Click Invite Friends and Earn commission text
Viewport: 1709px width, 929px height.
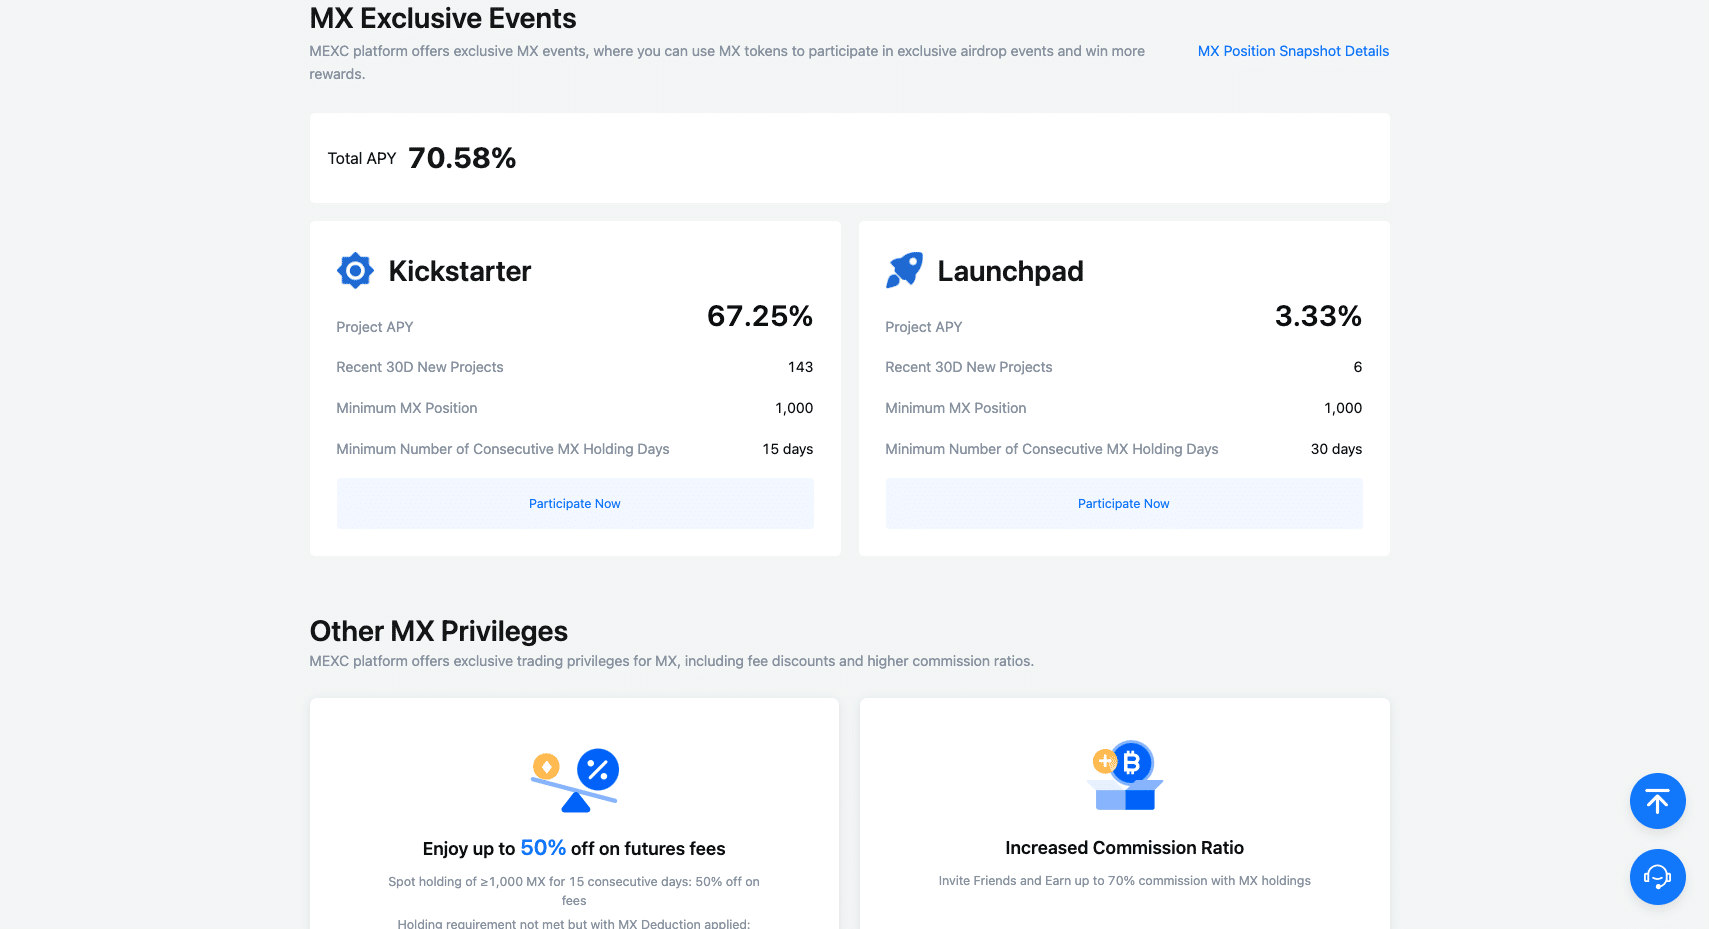point(1125,881)
